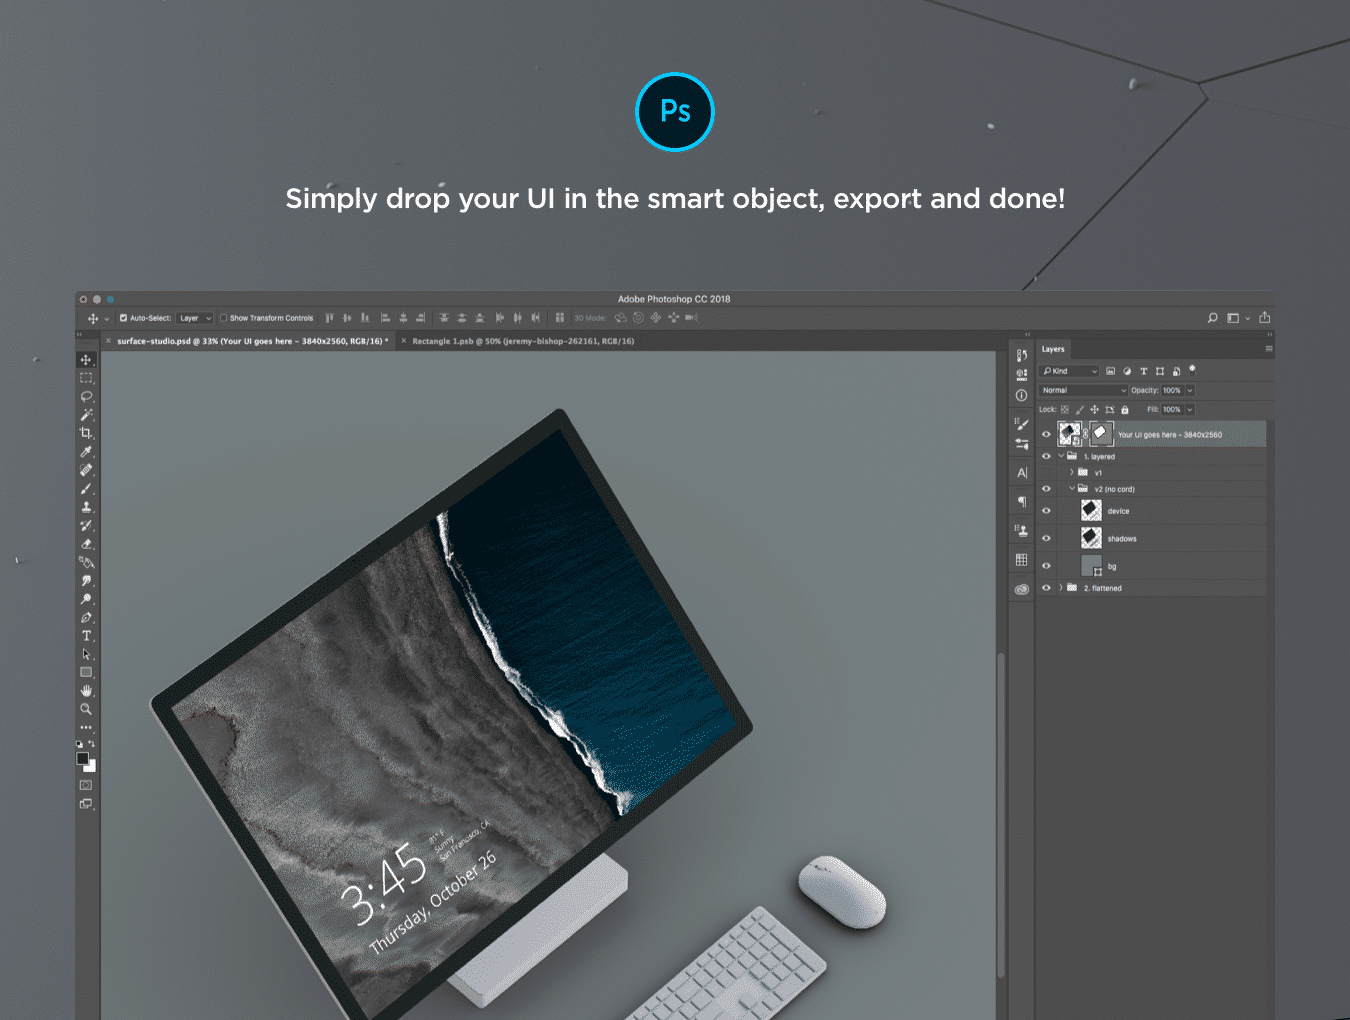Switch to the Rectangle 1.psb tab
1350x1020 pixels.
point(522,341)
